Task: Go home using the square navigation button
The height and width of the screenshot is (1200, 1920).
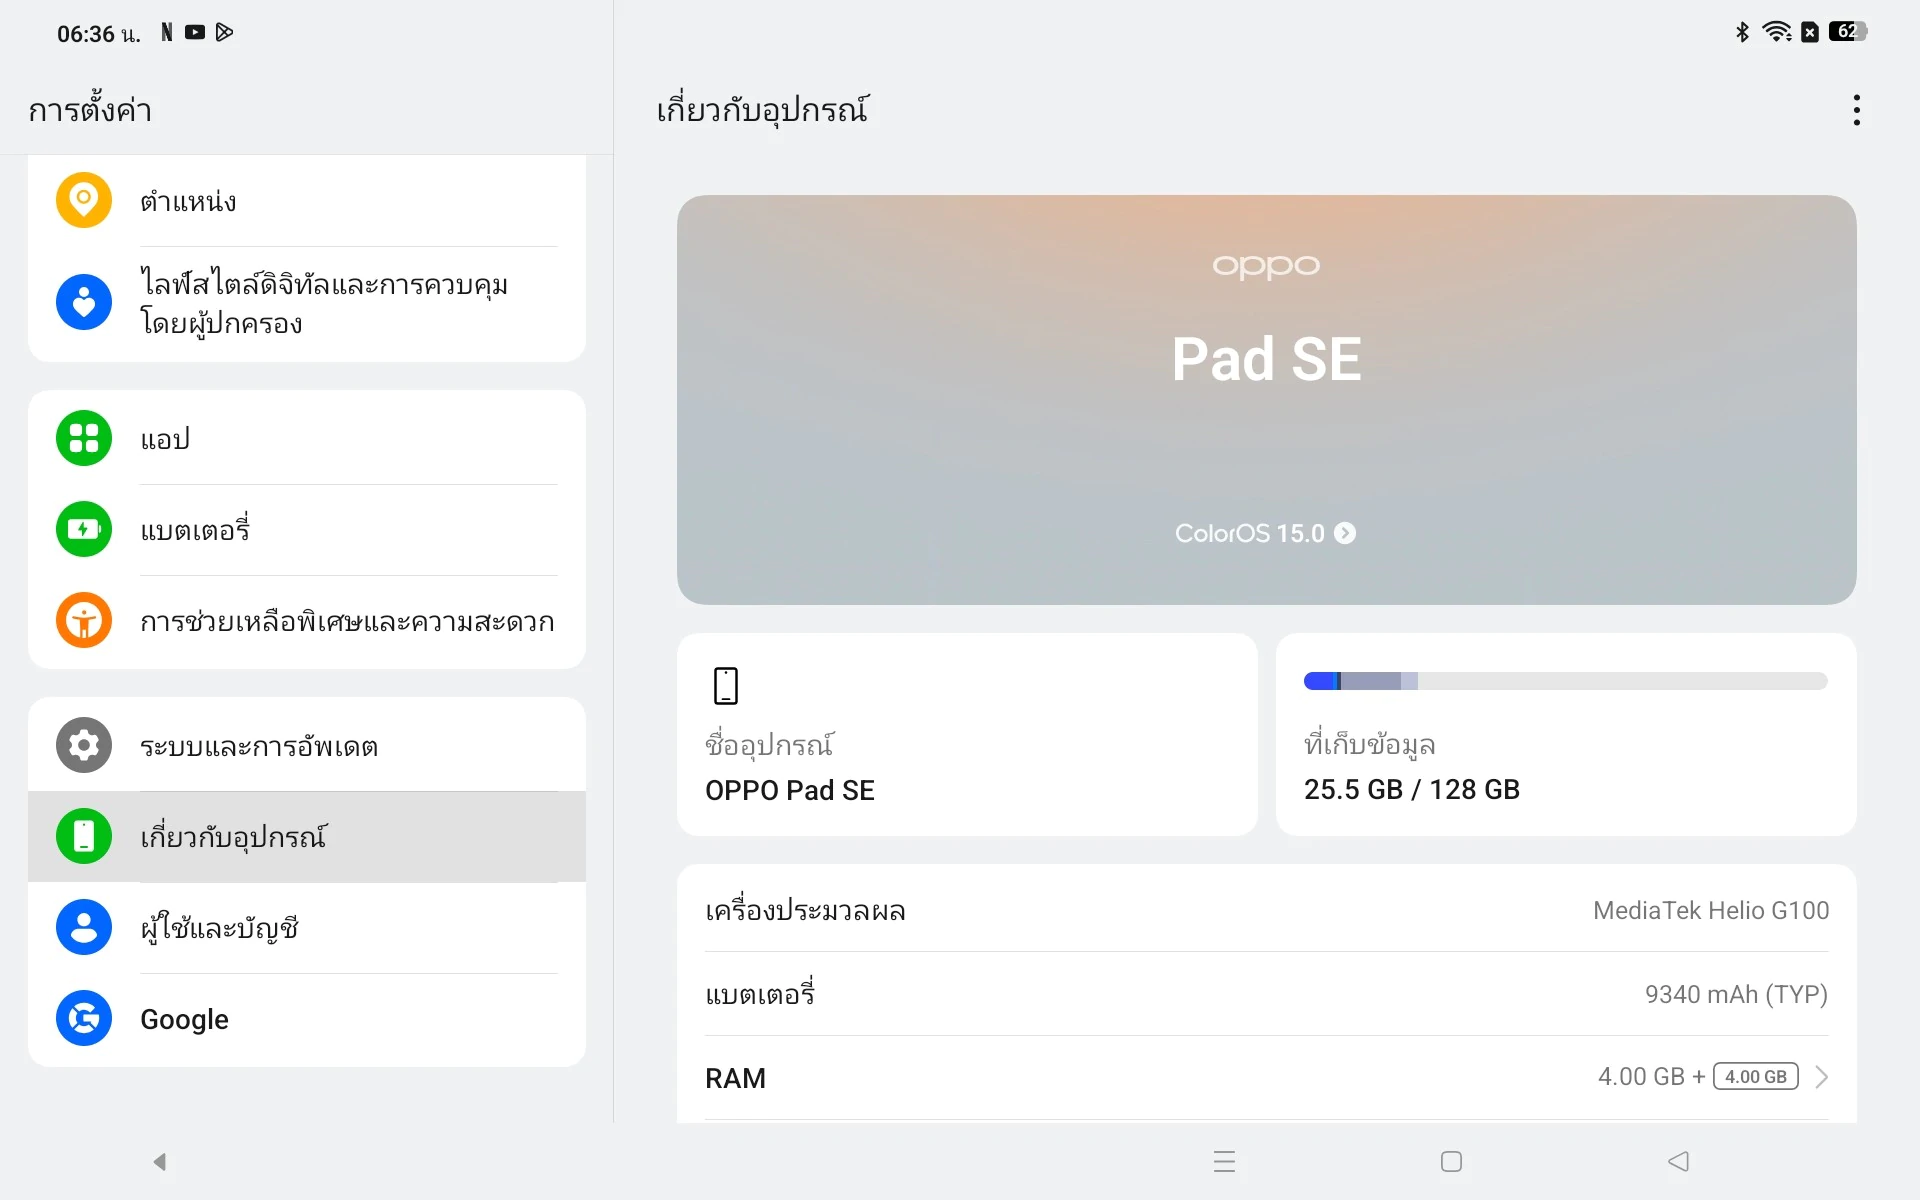Action: tap(1451, 1161)
